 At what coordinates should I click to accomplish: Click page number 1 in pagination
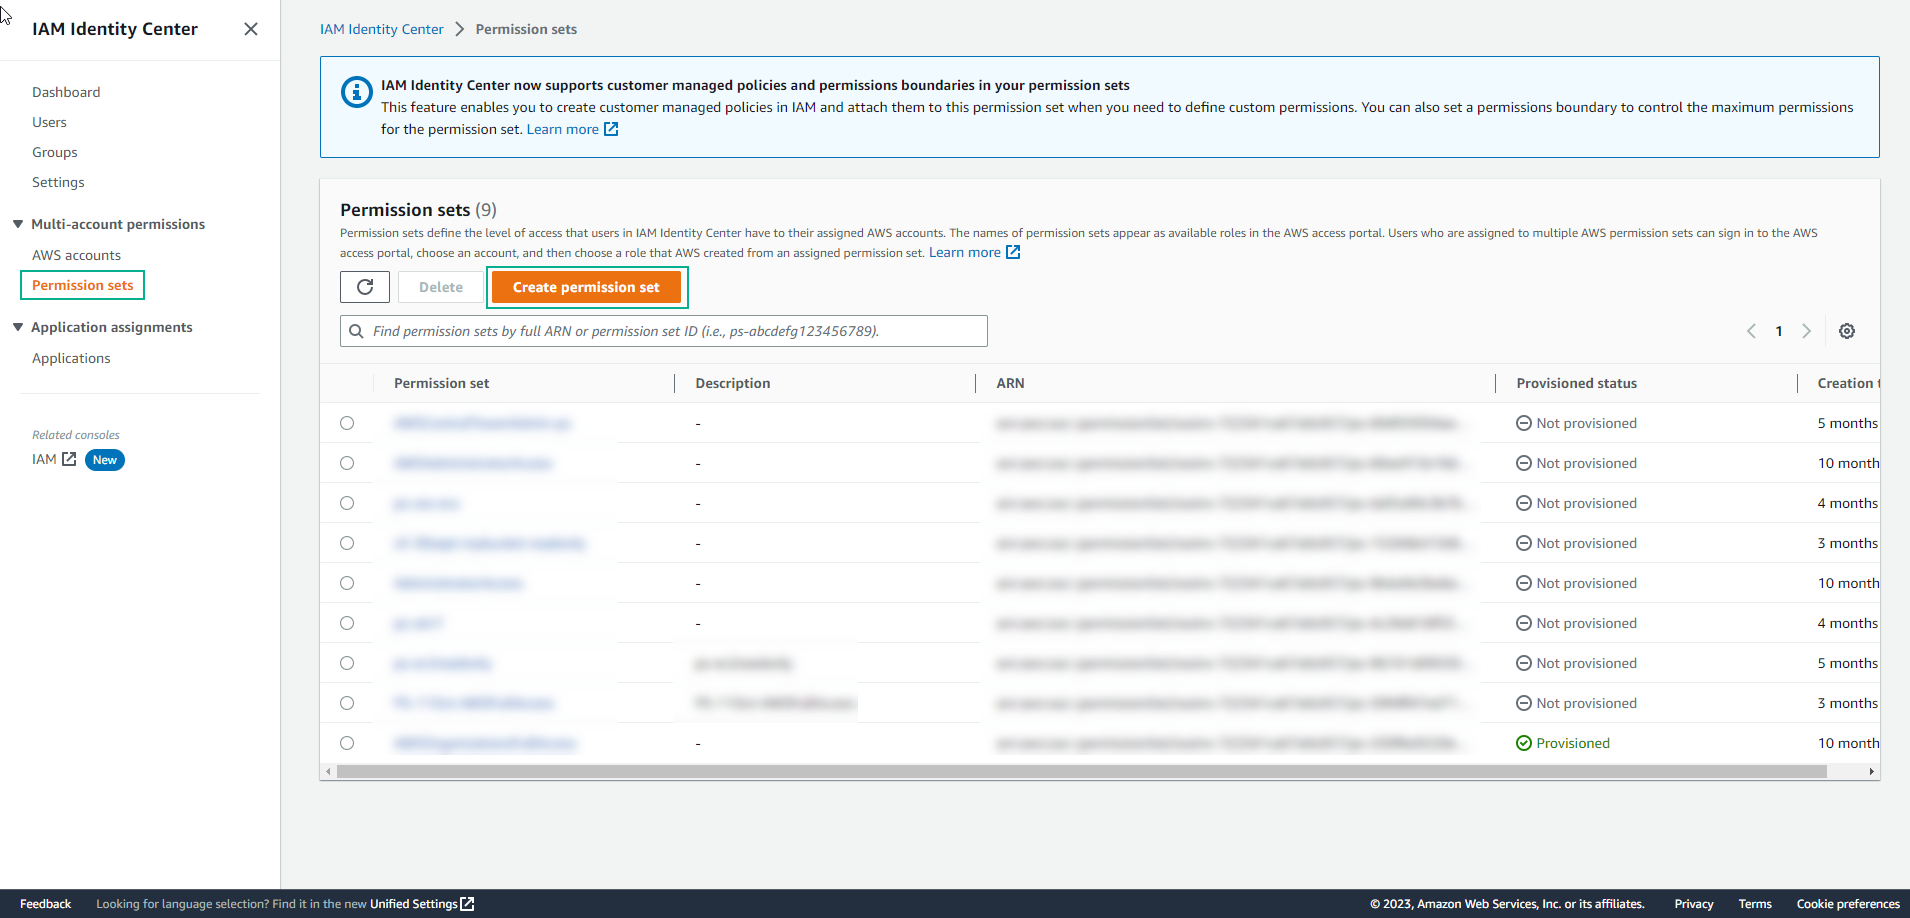(1779, 331)
